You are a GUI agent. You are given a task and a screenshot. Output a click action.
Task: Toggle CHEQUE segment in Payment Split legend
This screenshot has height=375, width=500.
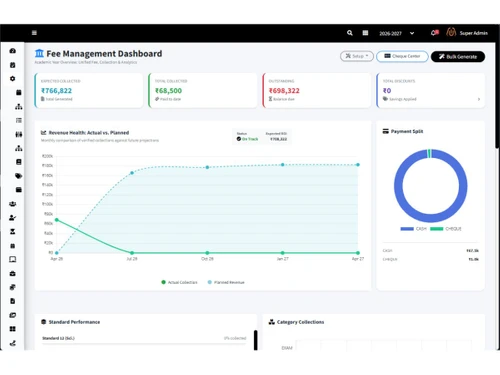pyautogui.click(x=446, y=229)
